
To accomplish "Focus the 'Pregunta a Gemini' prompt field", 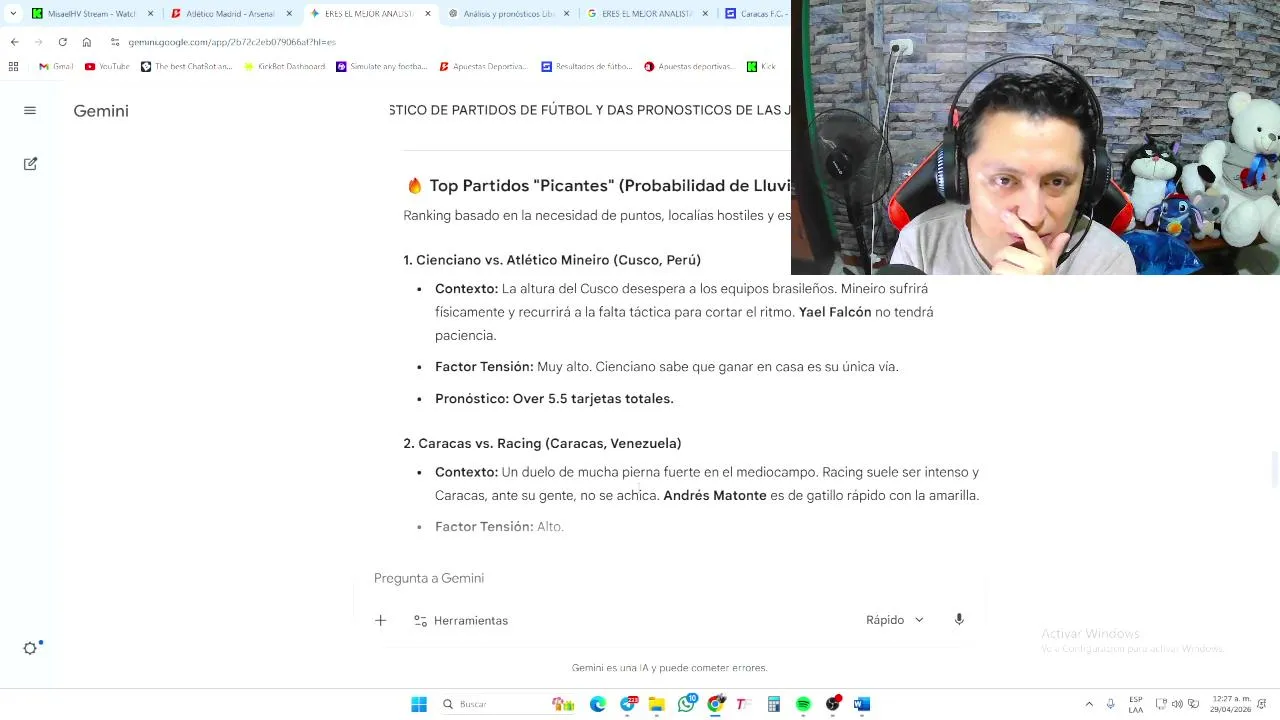I will coord(668,578).
